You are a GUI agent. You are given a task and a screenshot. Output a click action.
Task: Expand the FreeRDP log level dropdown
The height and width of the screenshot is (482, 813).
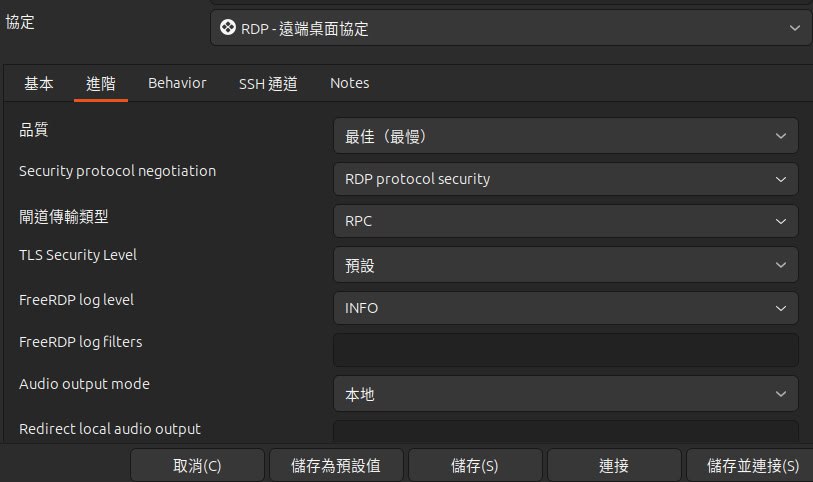click(565, 308)
